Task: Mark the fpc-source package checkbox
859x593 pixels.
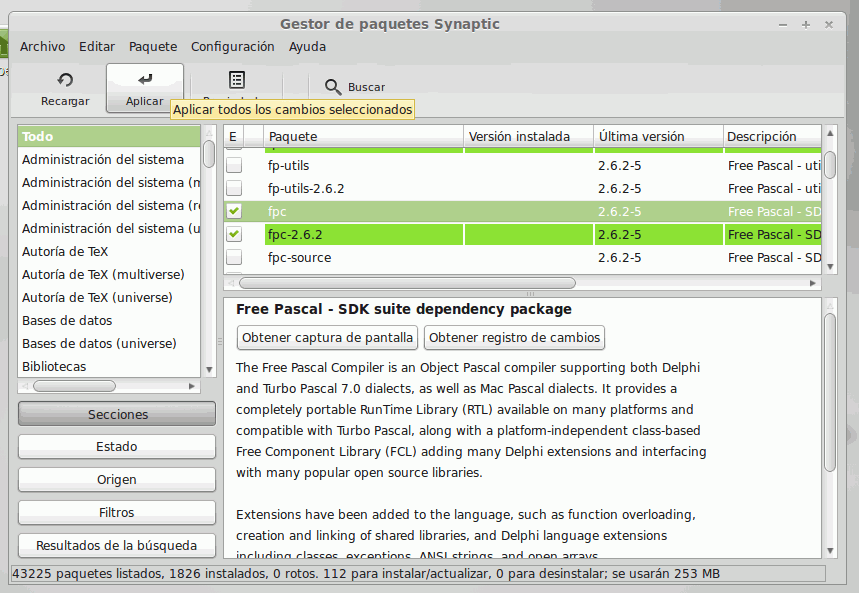Action: click(234, 257)
